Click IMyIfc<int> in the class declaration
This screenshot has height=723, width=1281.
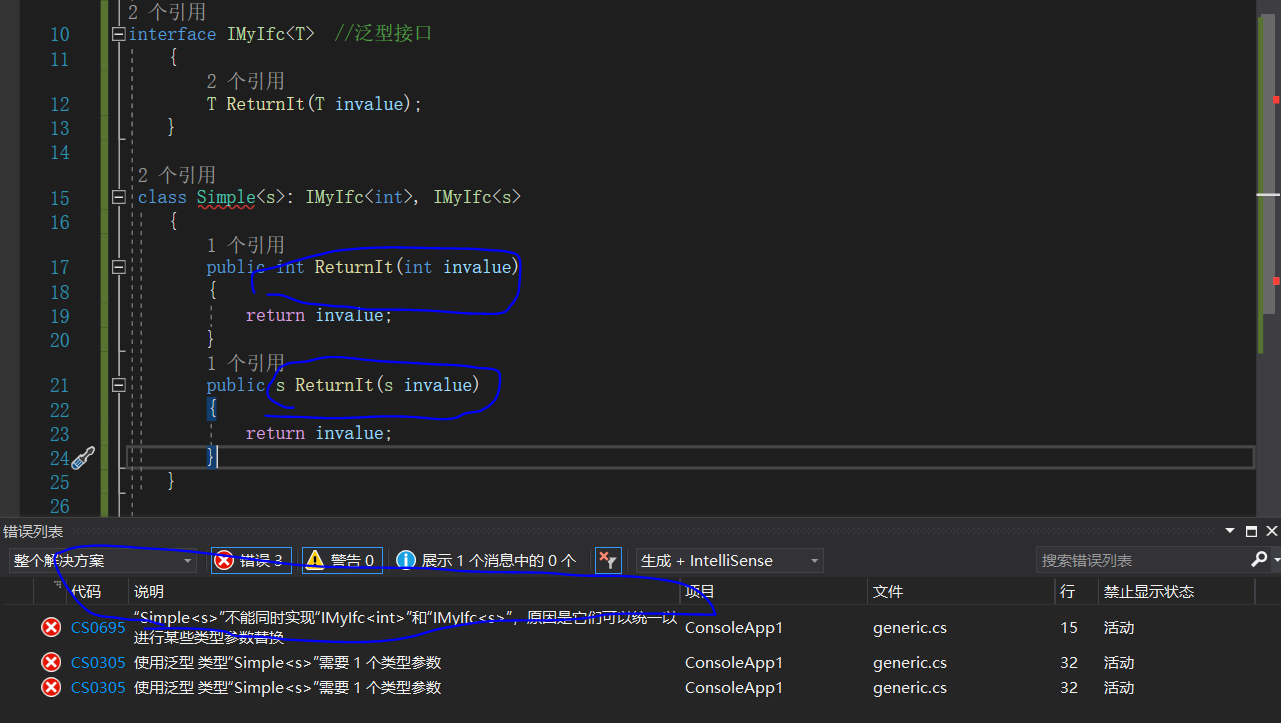pyautogui.click(x=359, y=198)
